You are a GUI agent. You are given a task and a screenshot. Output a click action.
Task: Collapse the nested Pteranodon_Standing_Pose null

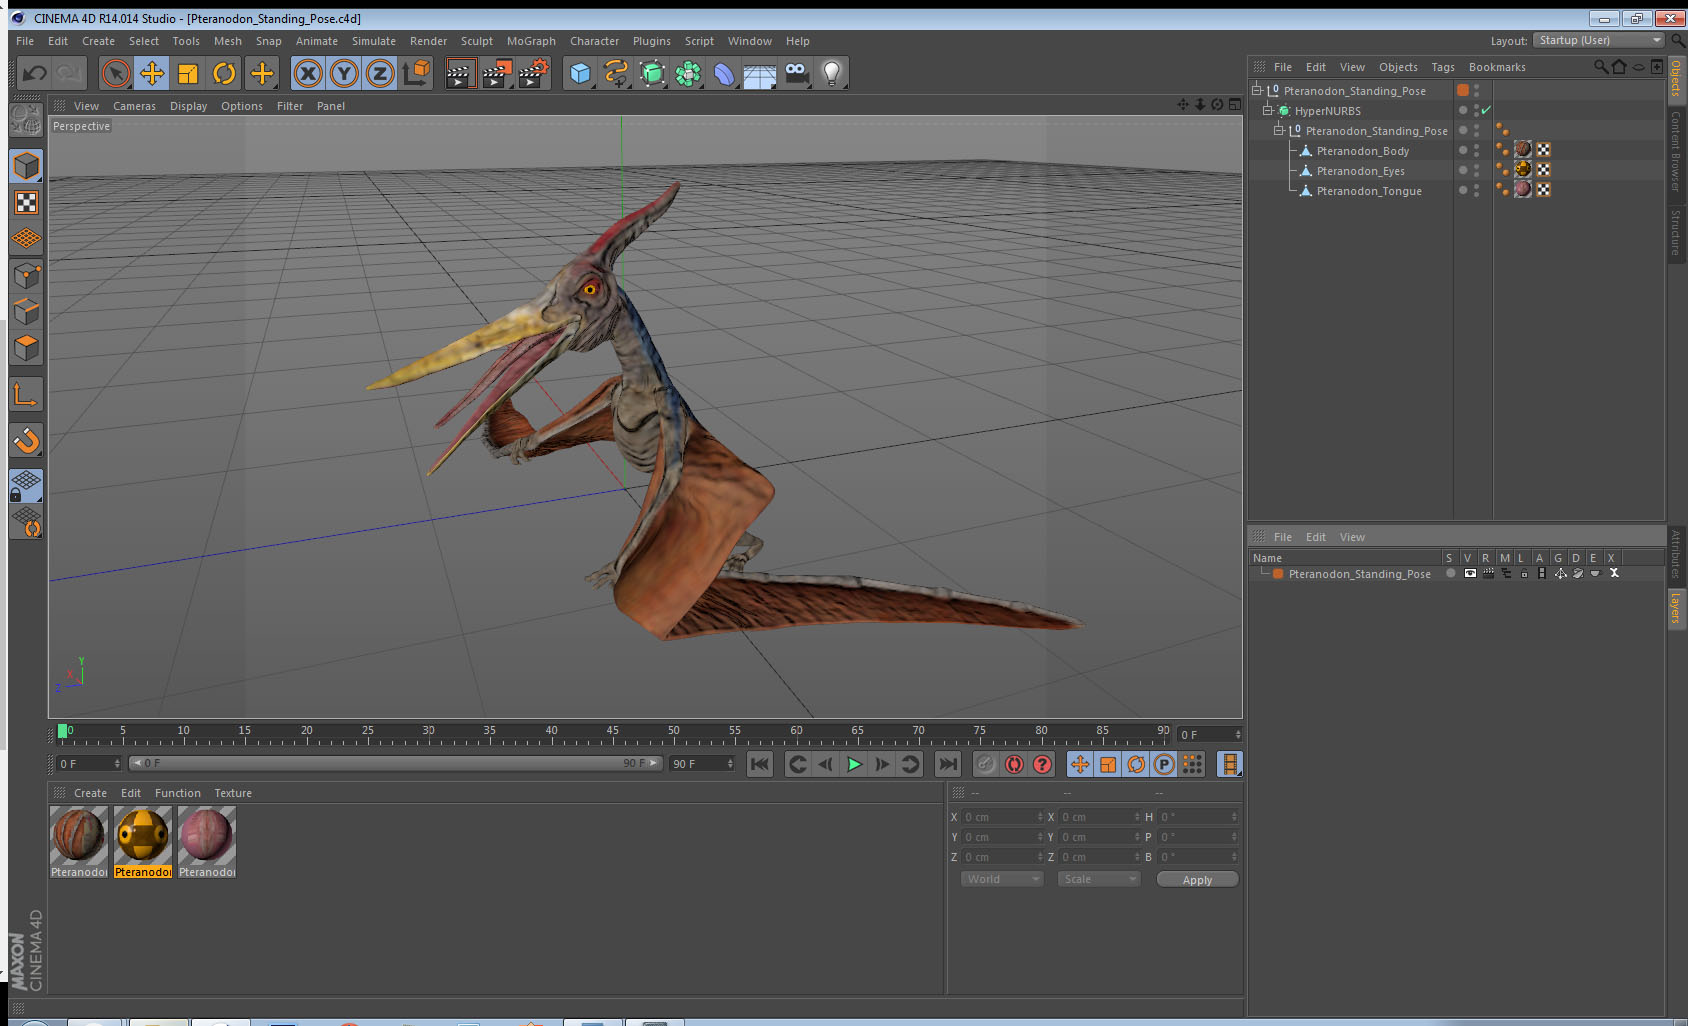(x=1278, y=130)
